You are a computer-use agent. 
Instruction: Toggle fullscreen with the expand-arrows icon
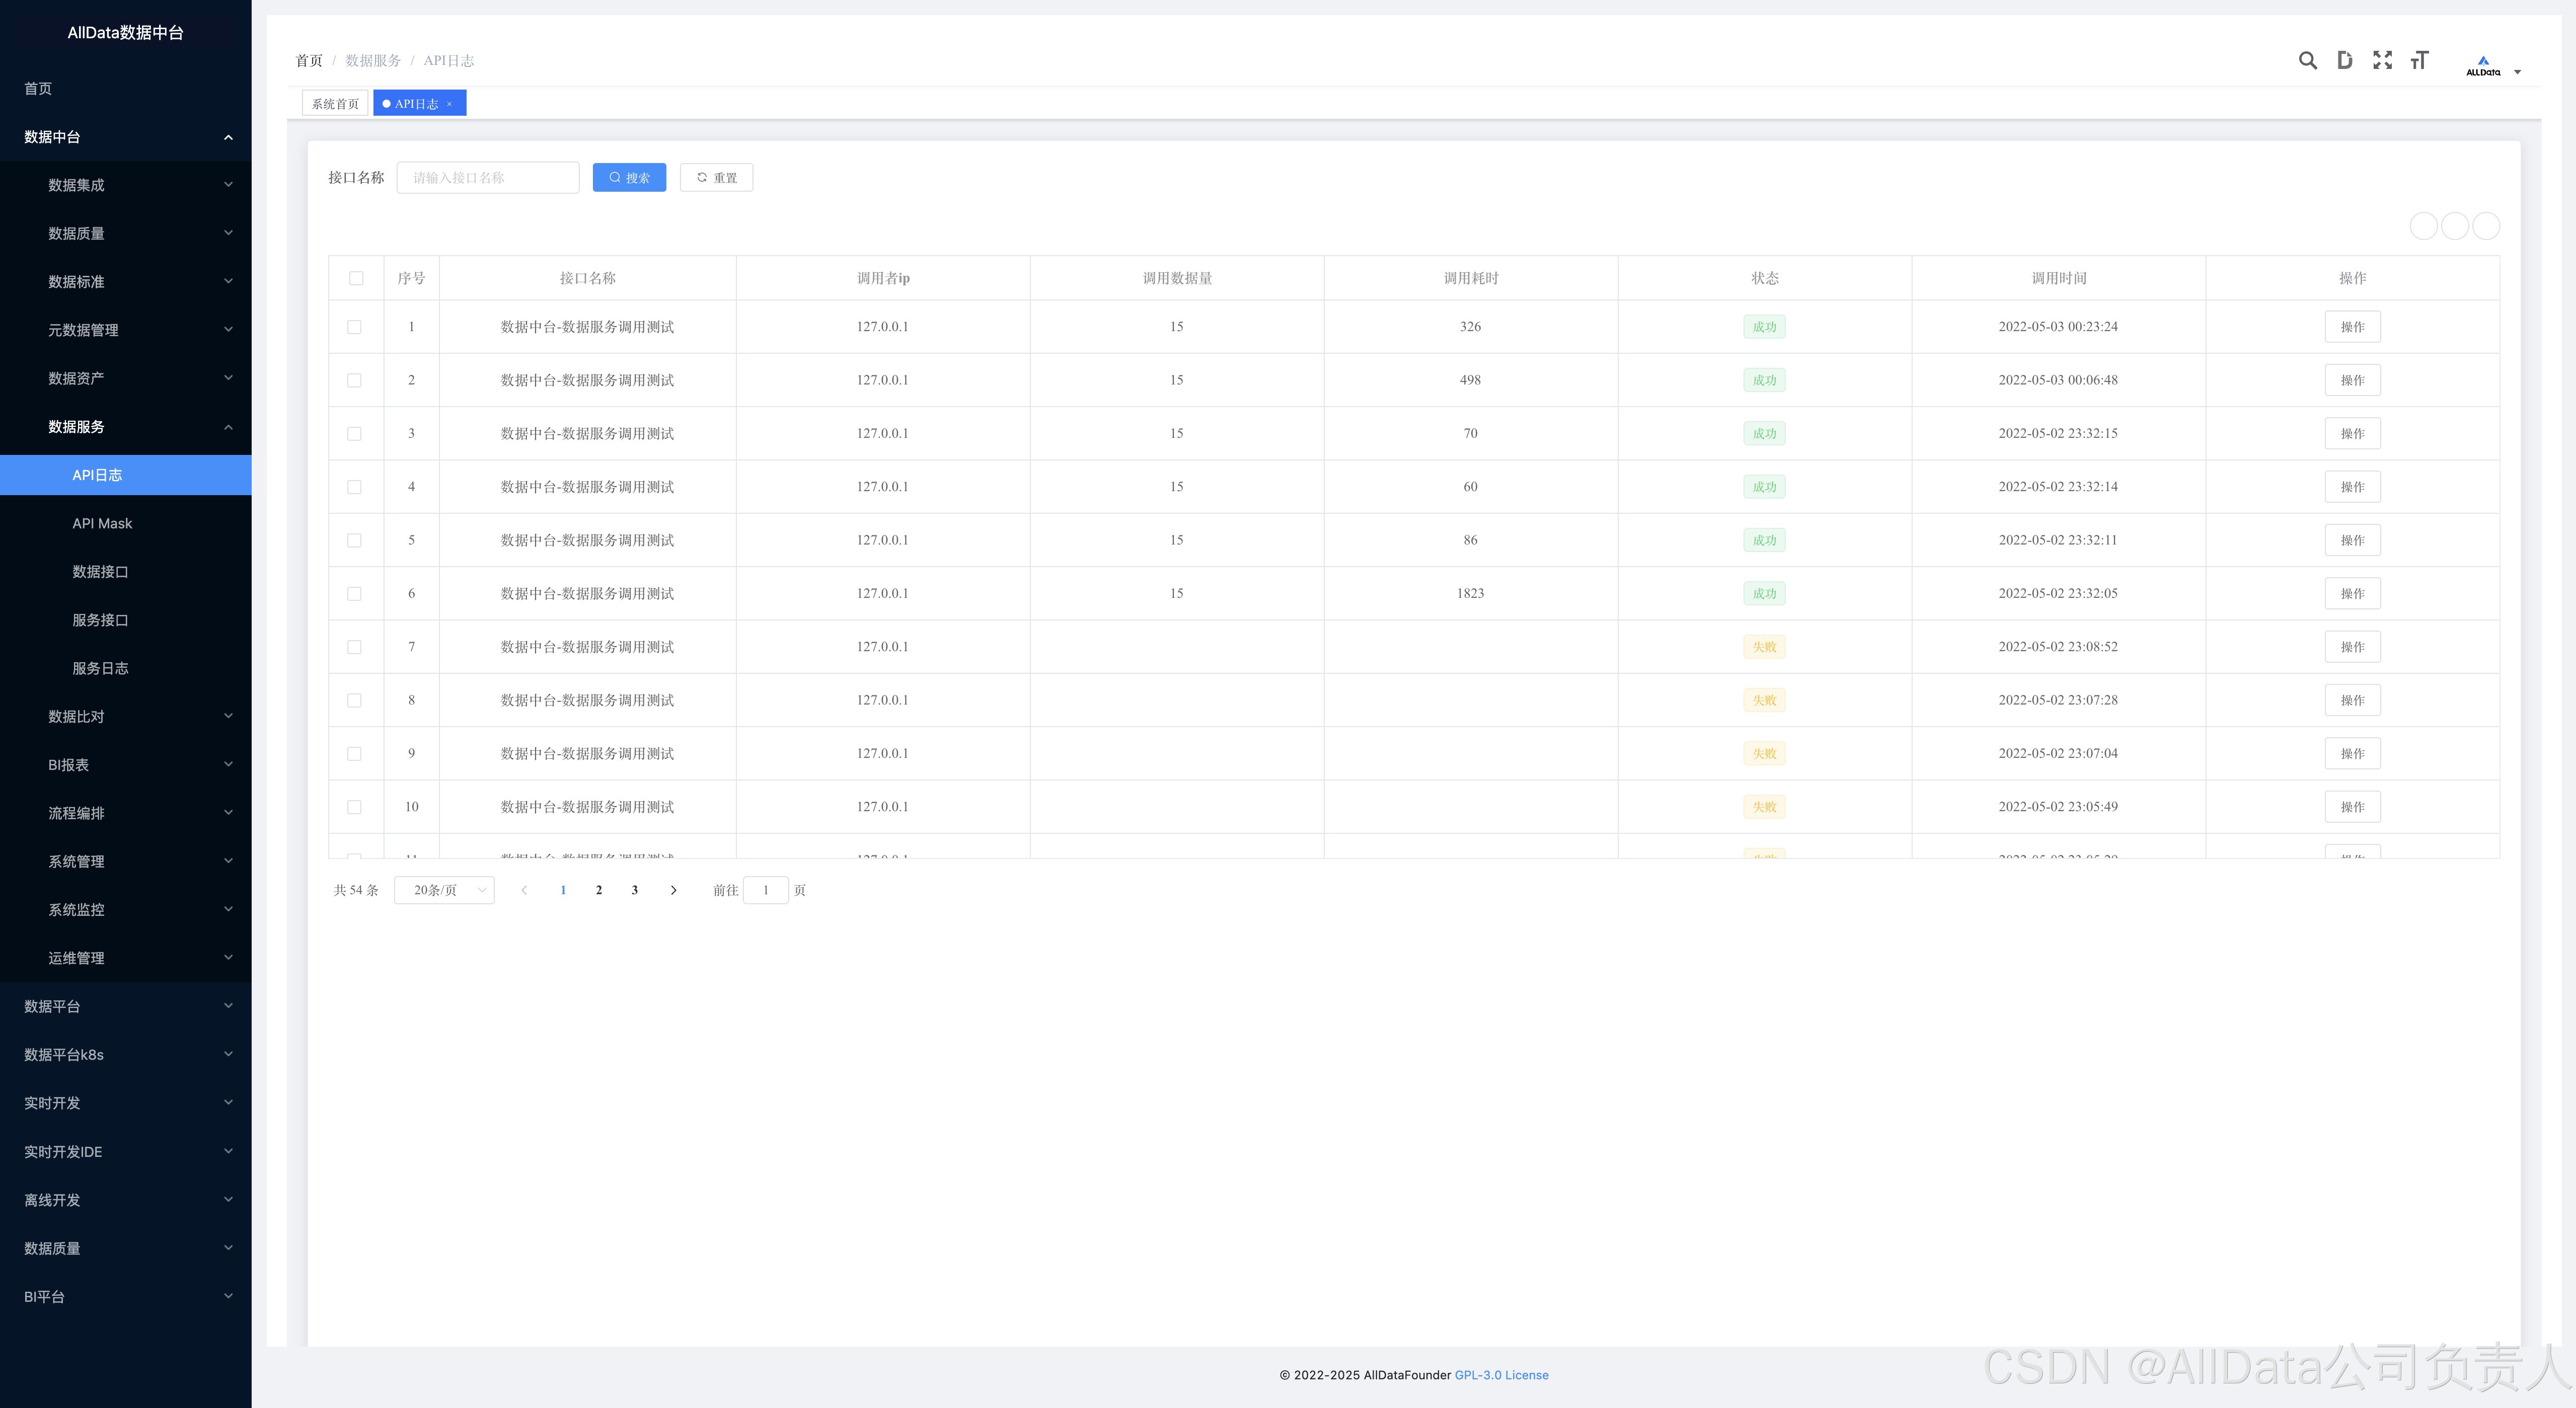point(2382,61)
